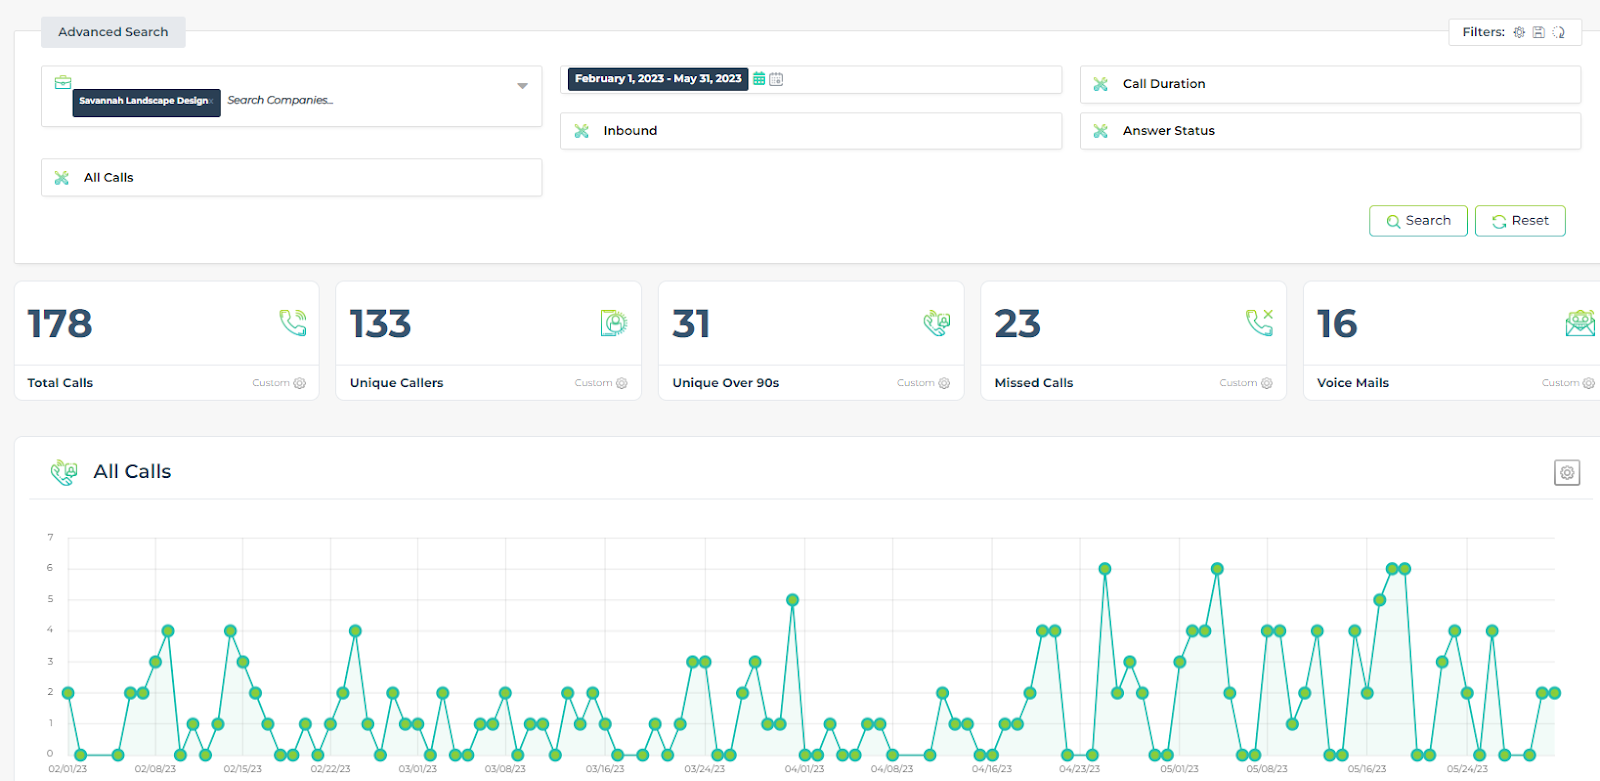
Task: Select the Advanced Search tab
Action: pos(113,32)
